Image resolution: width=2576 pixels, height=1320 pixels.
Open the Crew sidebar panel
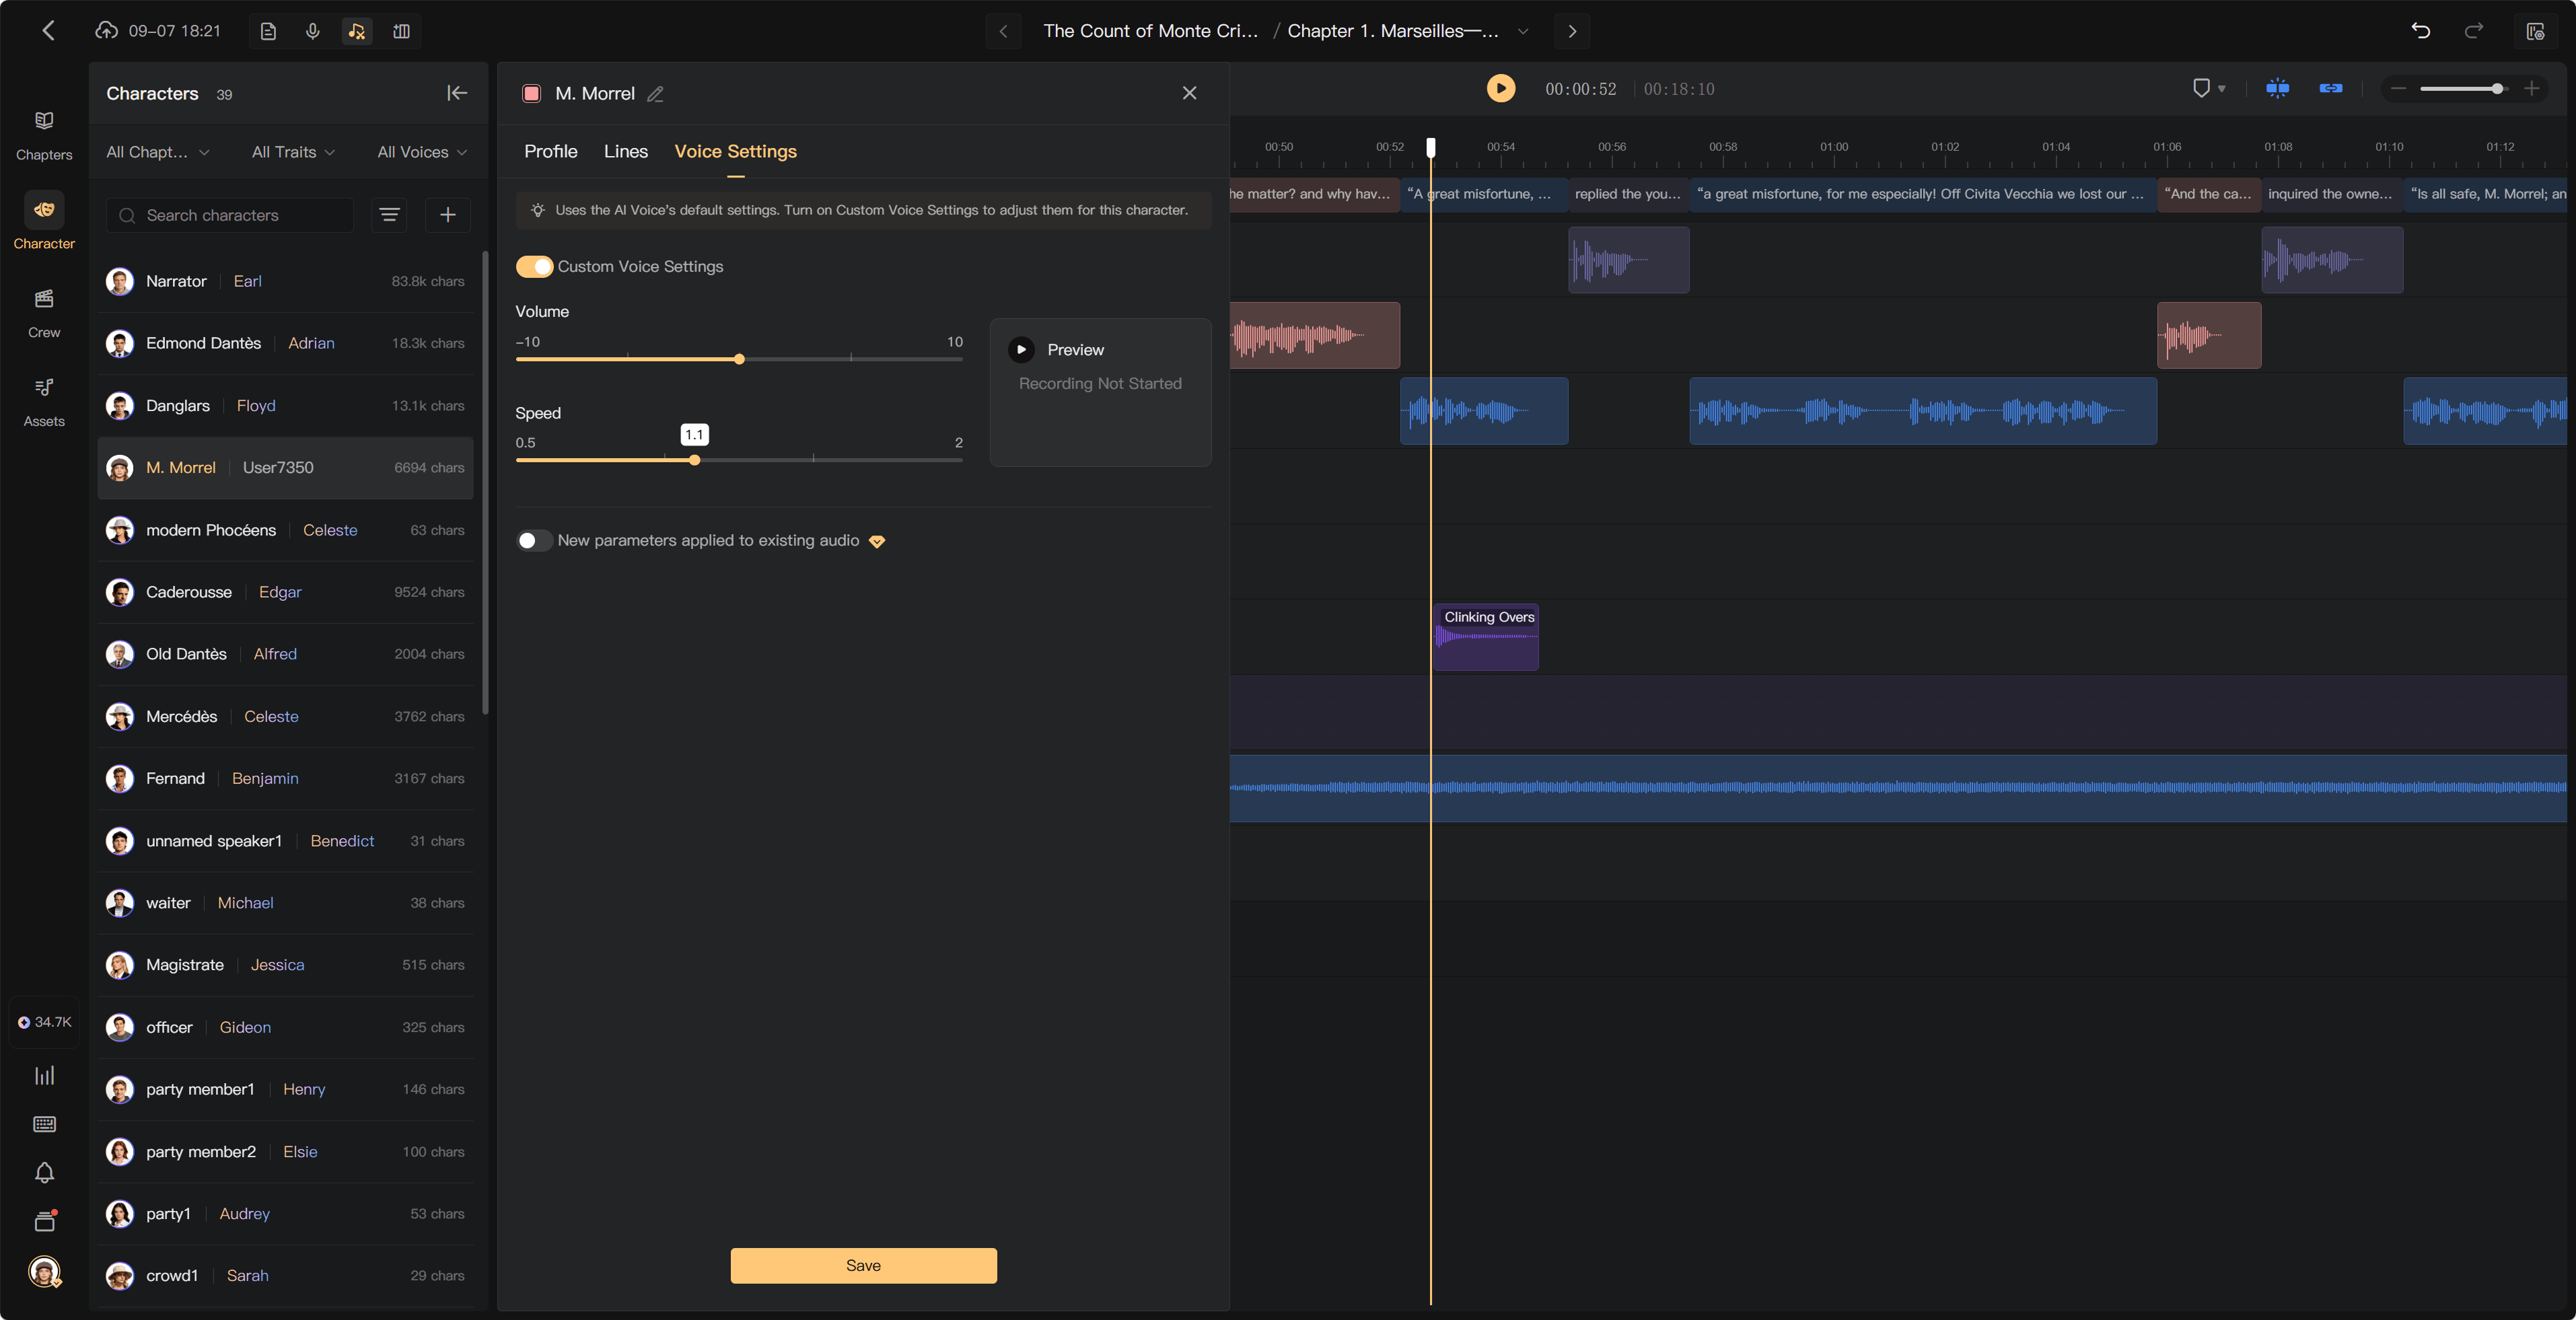pyautogui.click(x=44, y=312)
